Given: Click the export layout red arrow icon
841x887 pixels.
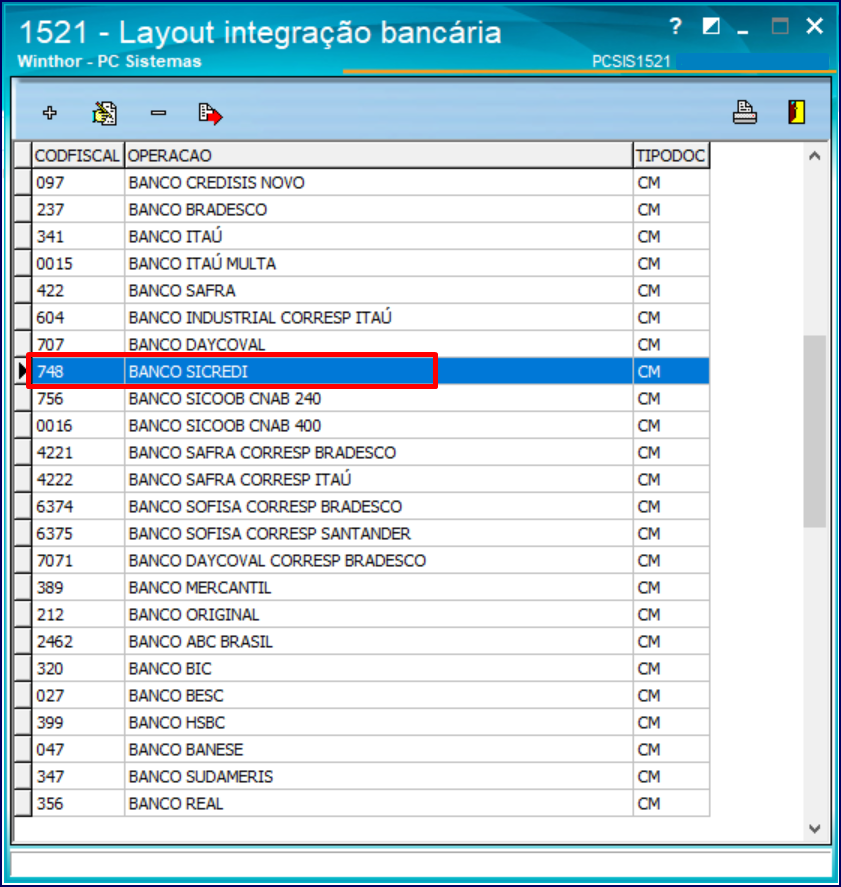Looking at the screenshot, I should pos(210,114).
